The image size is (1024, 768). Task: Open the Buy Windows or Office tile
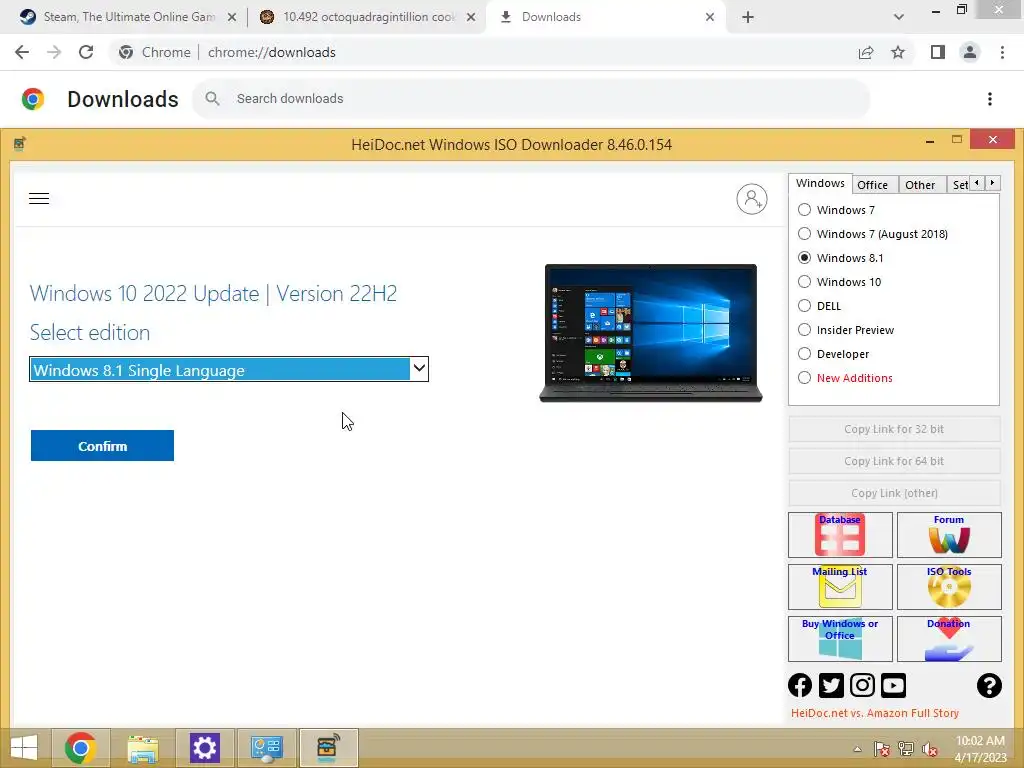[x=840, y=639]
